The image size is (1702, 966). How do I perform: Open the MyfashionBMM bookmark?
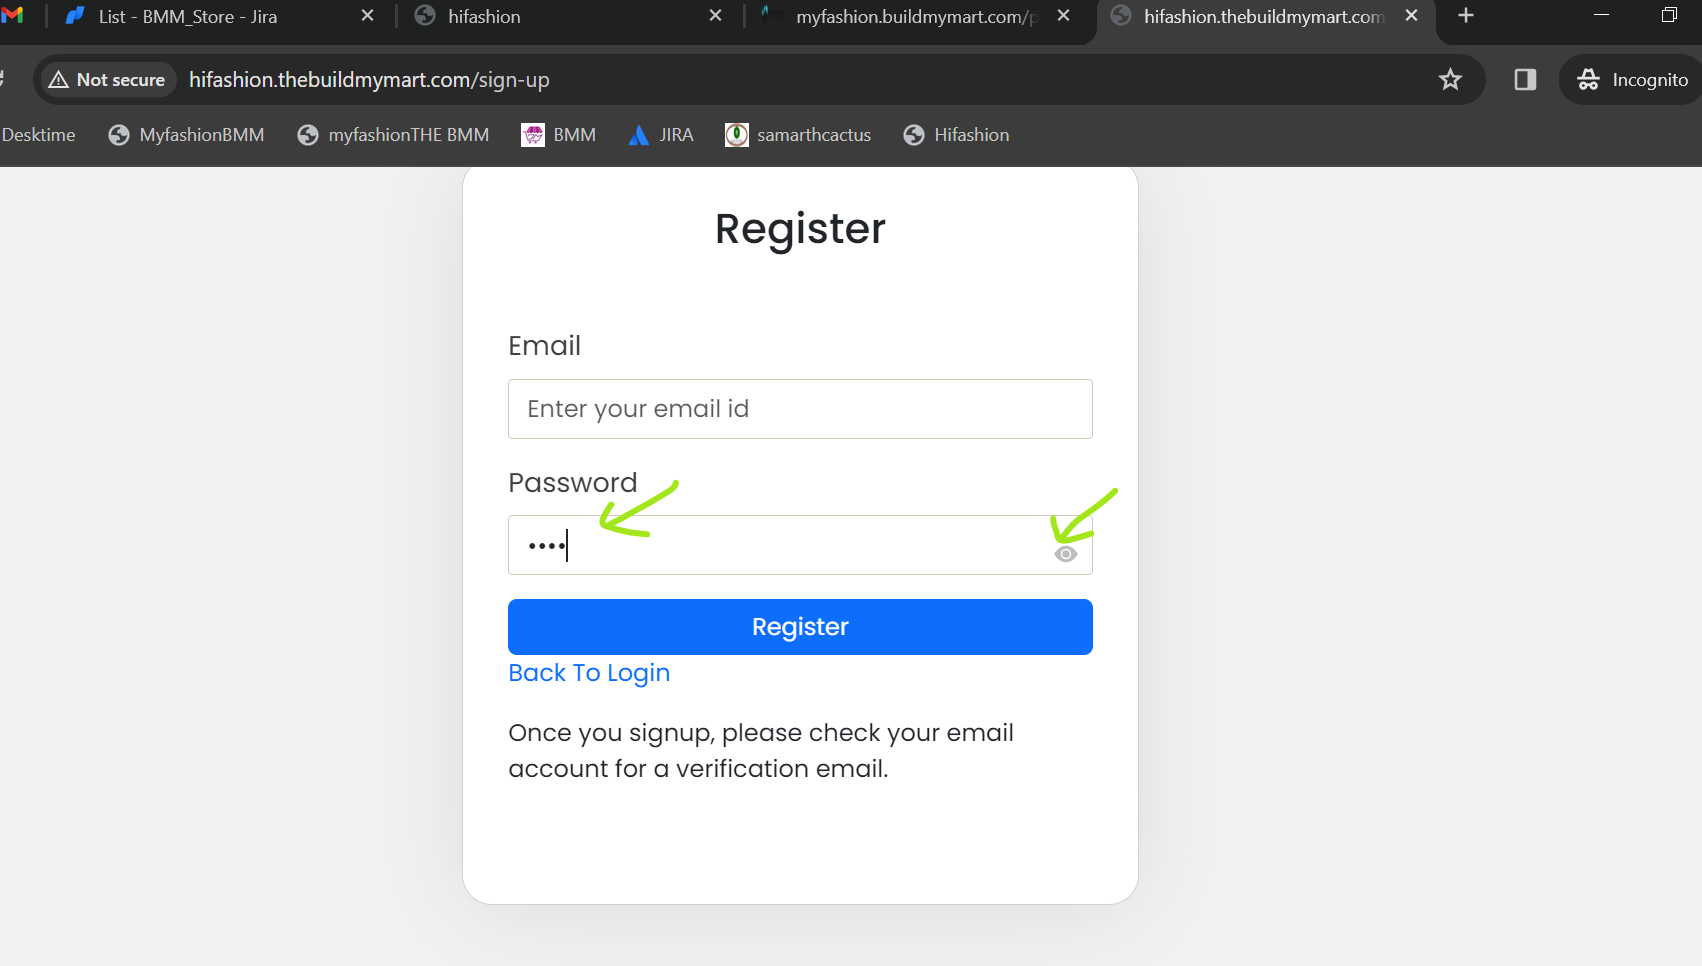point(186,135)
